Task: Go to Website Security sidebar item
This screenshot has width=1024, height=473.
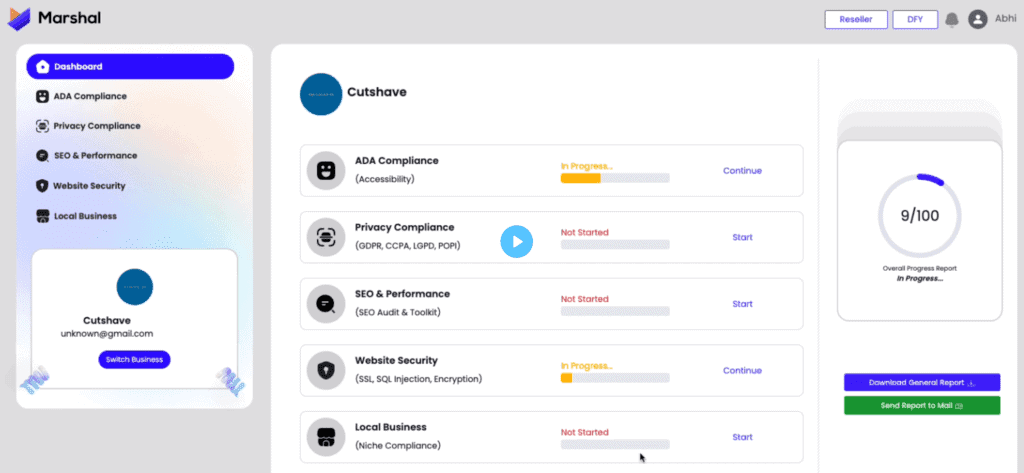Action: 89,185
